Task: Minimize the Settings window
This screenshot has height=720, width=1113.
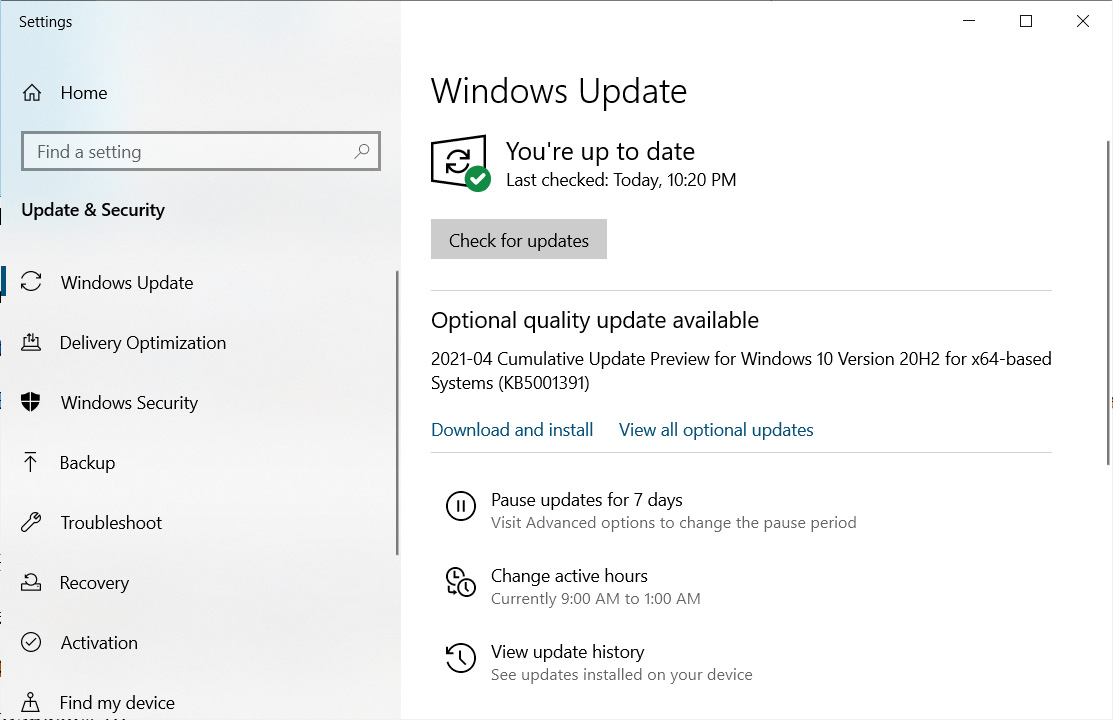Action: [x=969, y=21]
